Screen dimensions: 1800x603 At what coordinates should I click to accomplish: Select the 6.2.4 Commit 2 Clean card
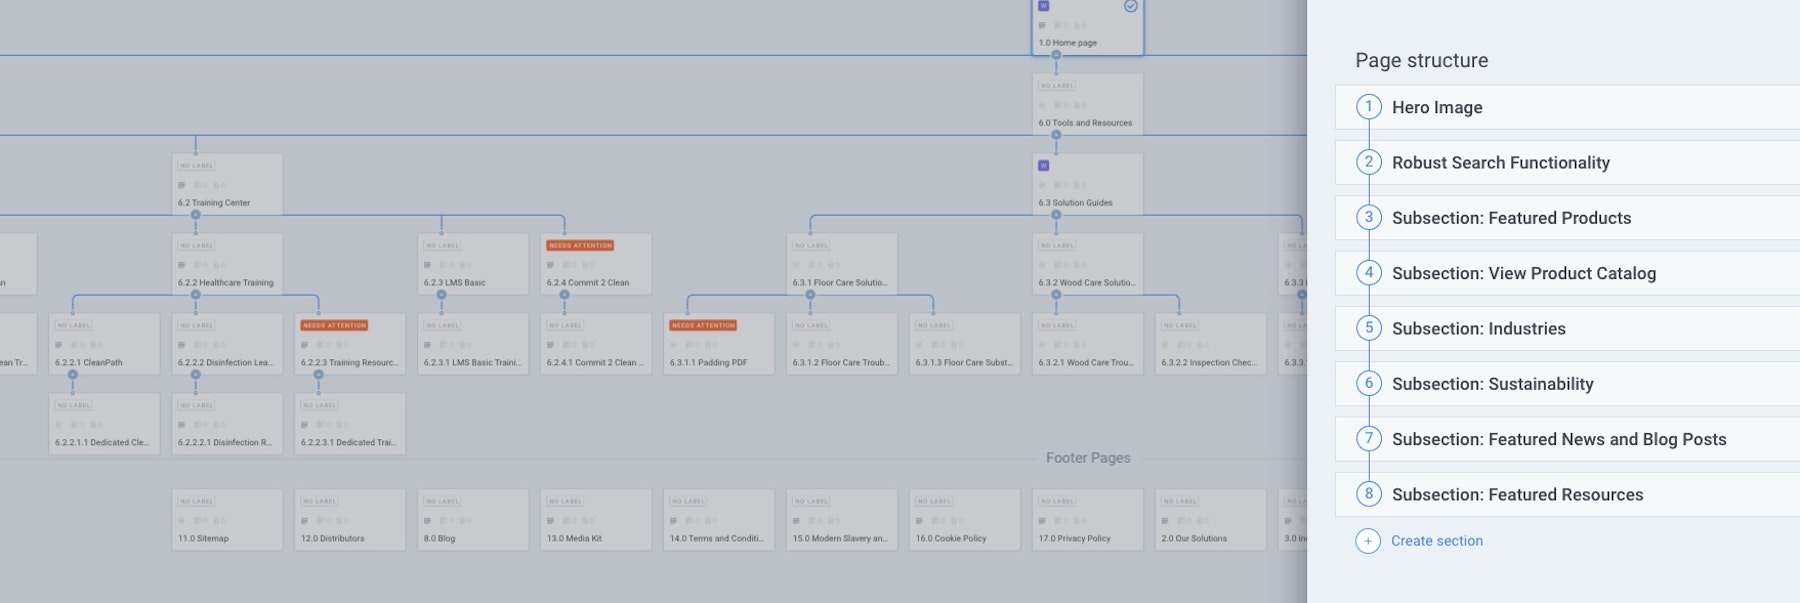pos(596,264)
